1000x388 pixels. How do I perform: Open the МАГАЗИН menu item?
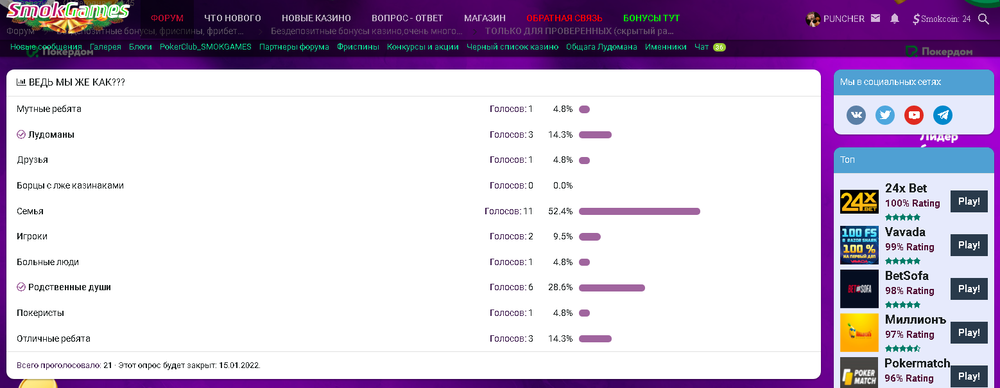485,18
